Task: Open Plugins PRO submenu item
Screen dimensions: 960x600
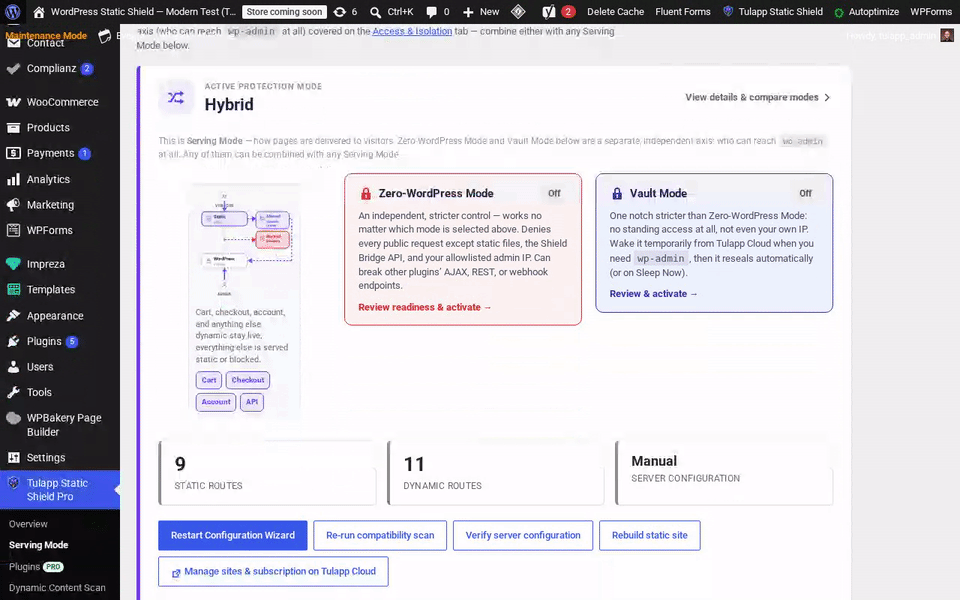Action: pyautogui.click(x=36, y=567)
